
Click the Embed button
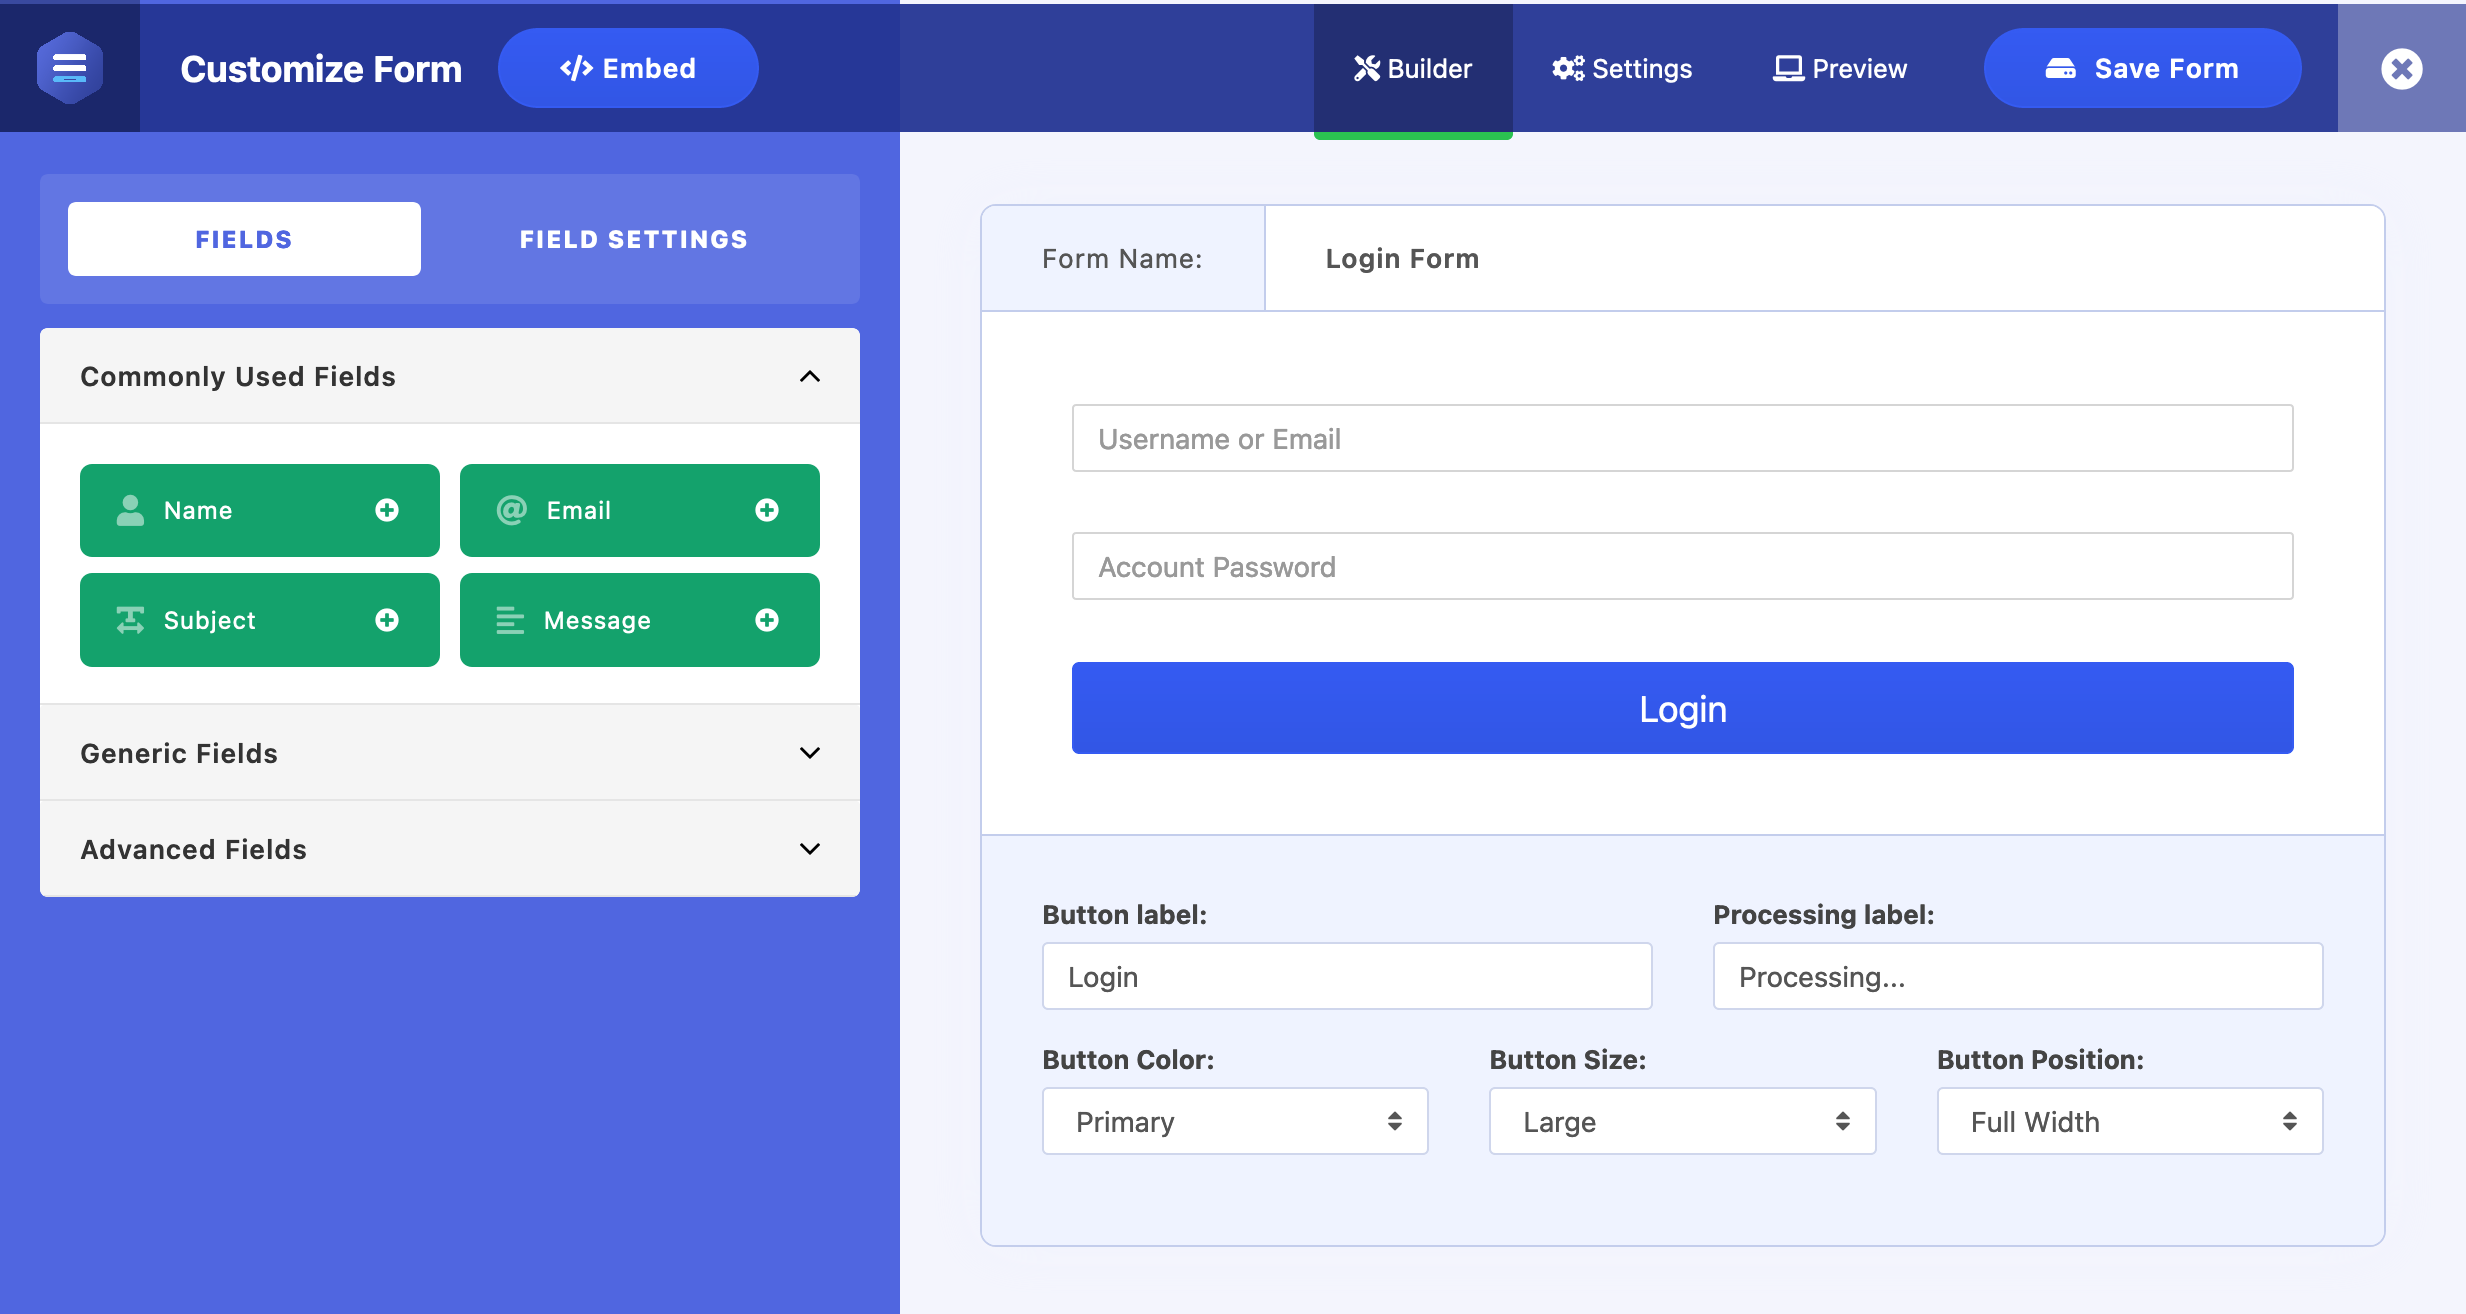(x=628, y=68)
